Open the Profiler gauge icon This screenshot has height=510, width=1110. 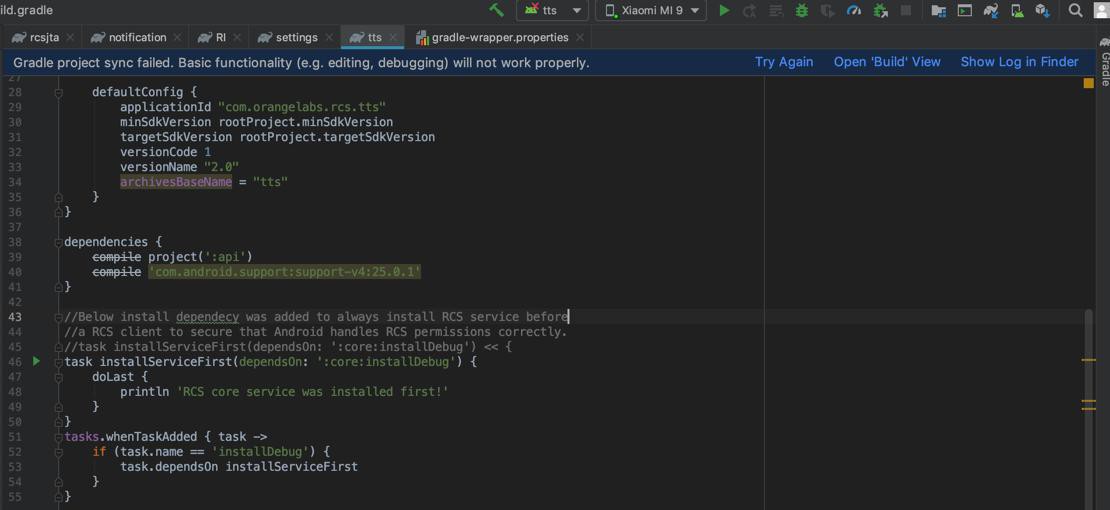tap(854, 10)
